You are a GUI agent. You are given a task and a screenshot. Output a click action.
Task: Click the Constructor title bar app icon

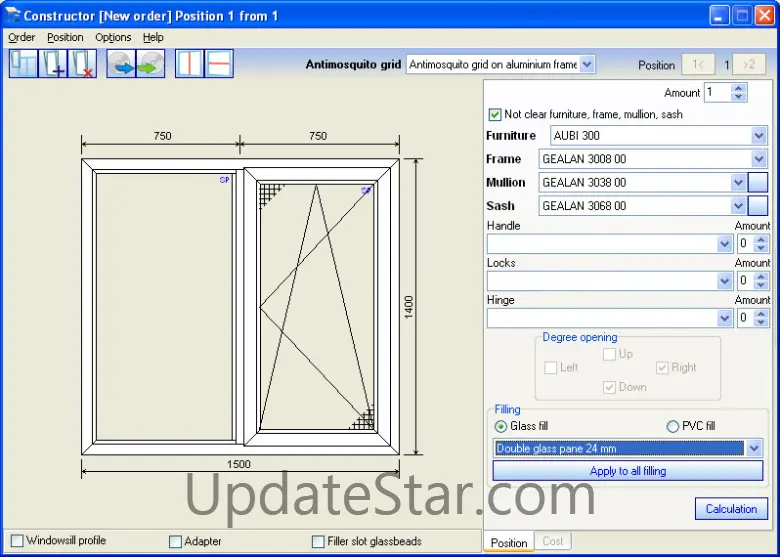pyautogui.click(x=13, y=15)
